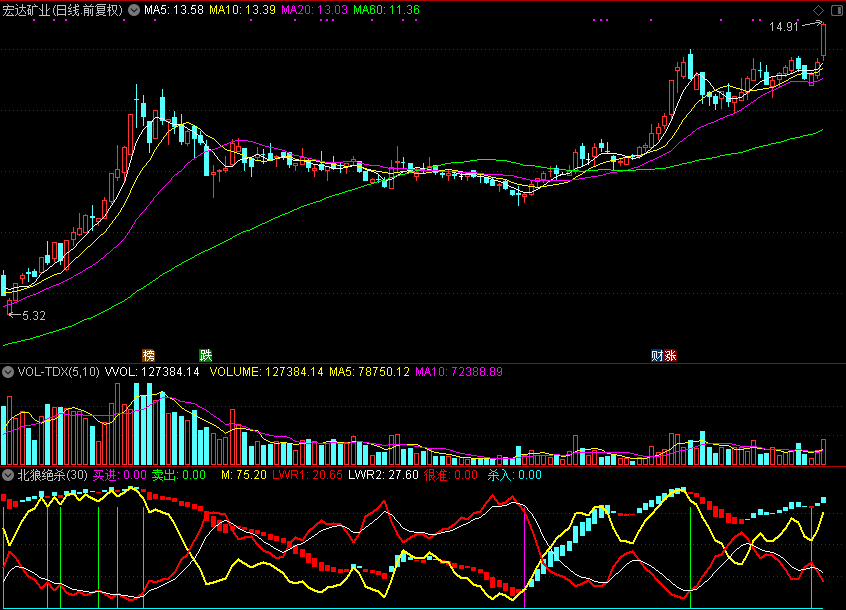Select volume MA10: 72388.89 label
Screen dimensions: 846x610
point(459,372)
